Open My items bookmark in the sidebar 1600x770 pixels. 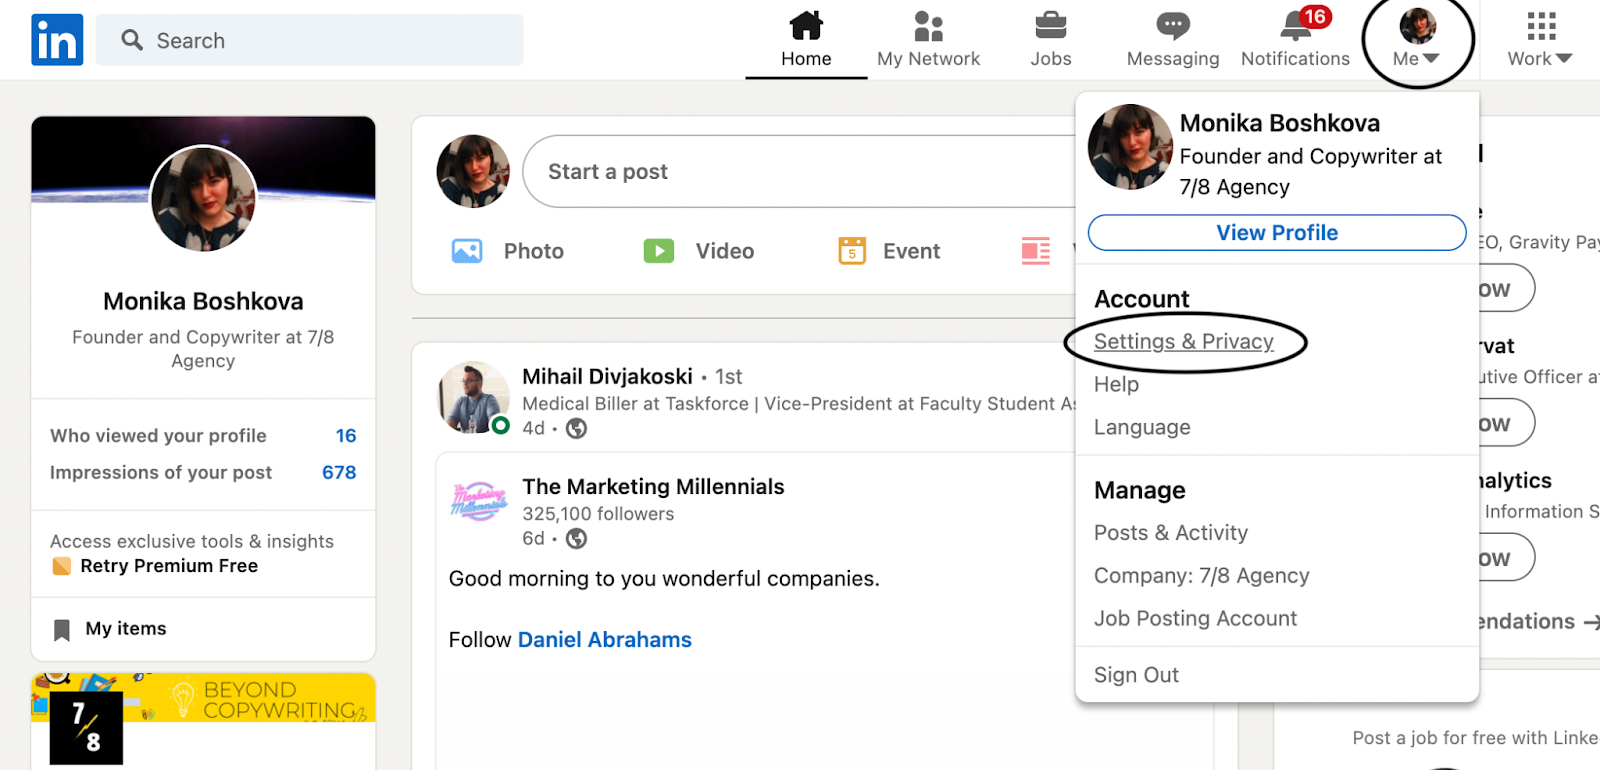(x=126, y=629)
